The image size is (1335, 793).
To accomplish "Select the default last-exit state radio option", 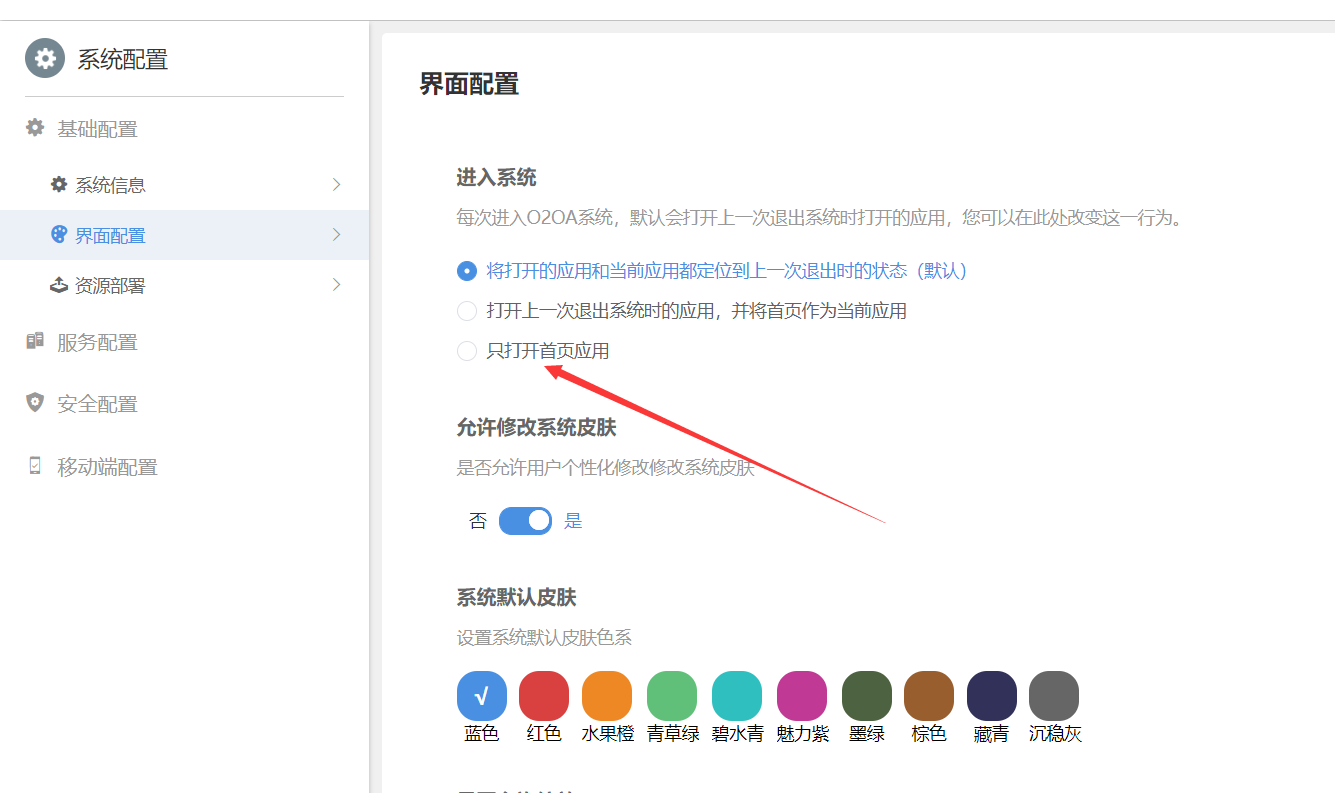I will click(467, 271).
